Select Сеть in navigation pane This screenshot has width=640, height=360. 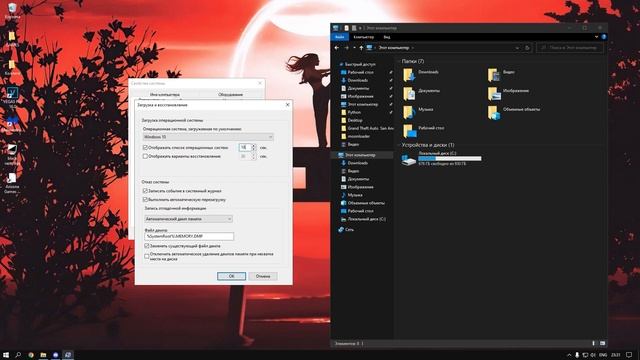click(346, 229)
